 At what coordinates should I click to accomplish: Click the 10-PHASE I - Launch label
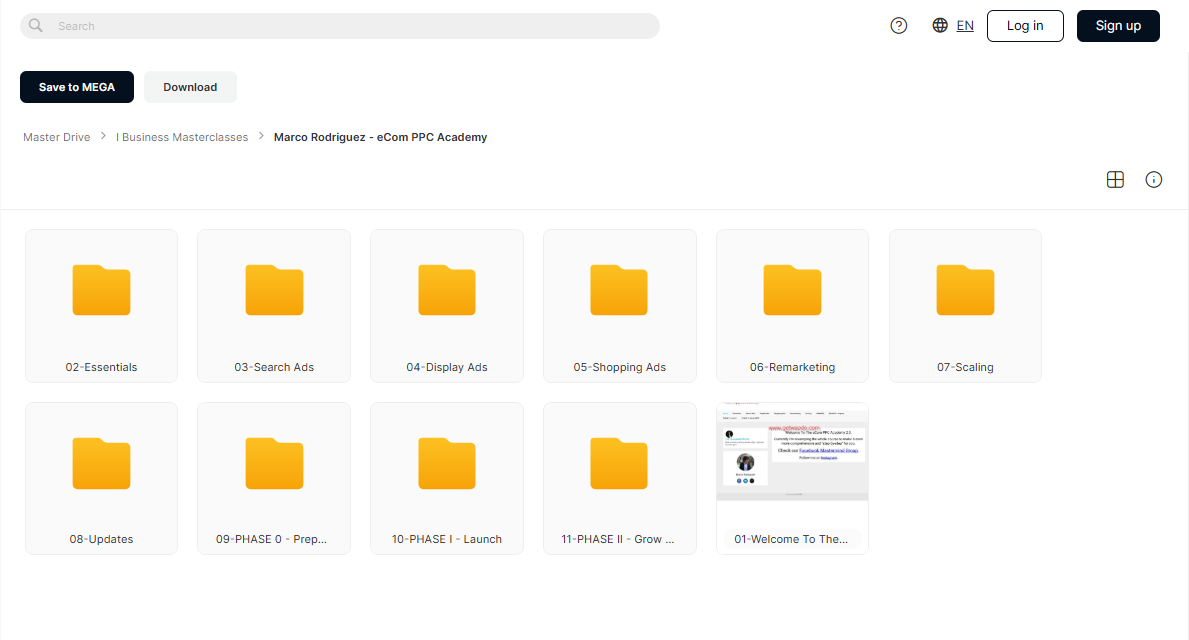pos(447,539)
